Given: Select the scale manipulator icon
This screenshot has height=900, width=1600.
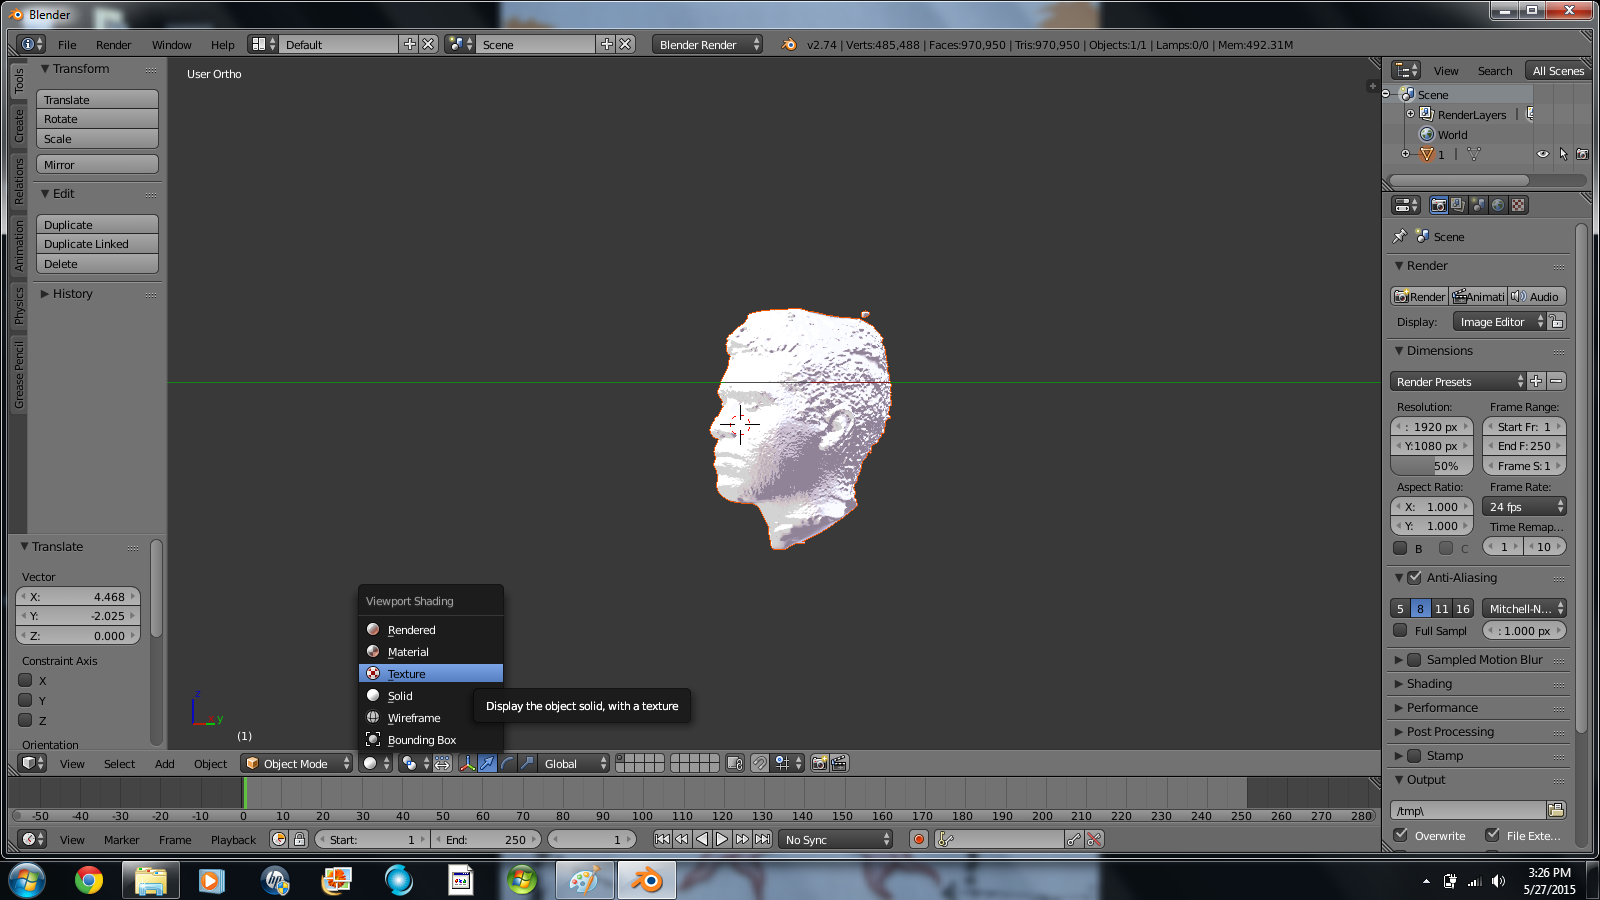Looking at the screenshot, I should [527, 763].
